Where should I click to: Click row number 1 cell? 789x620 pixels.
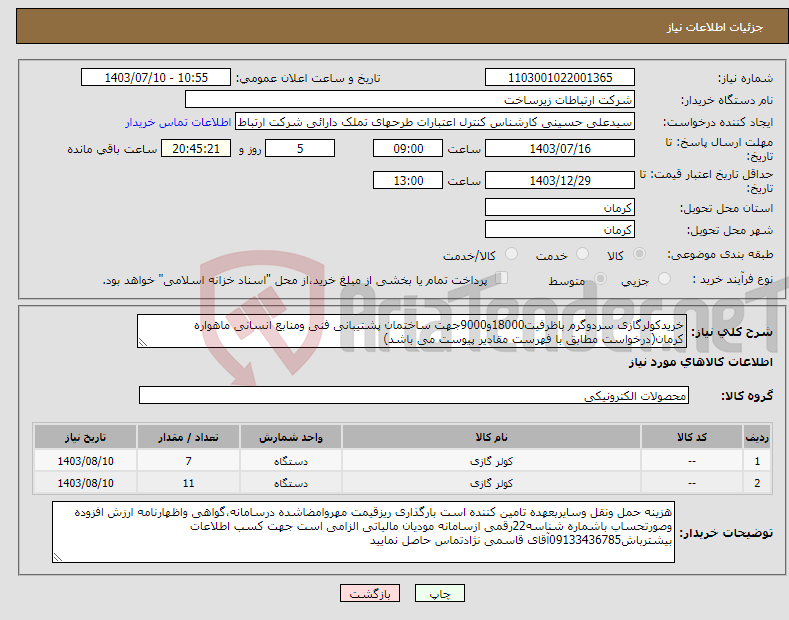757,461
